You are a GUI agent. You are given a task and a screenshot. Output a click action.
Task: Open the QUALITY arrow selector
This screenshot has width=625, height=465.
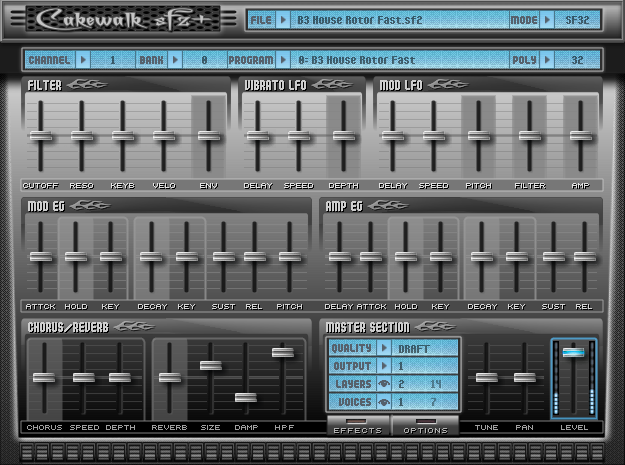(384, 348)
